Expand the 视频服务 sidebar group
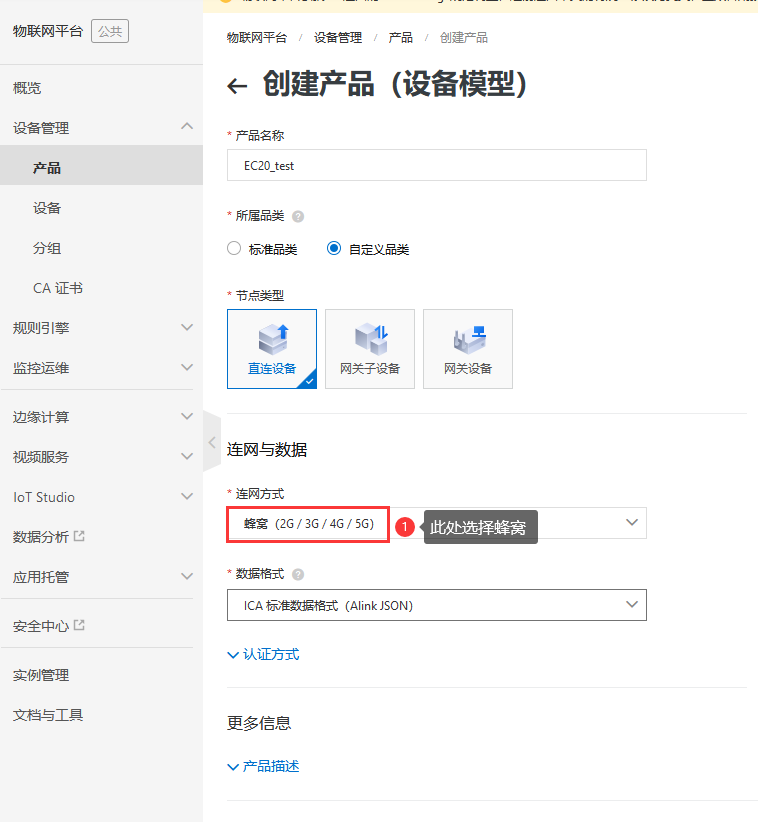This screenshot has height=822, width=758. click(187, 457)
